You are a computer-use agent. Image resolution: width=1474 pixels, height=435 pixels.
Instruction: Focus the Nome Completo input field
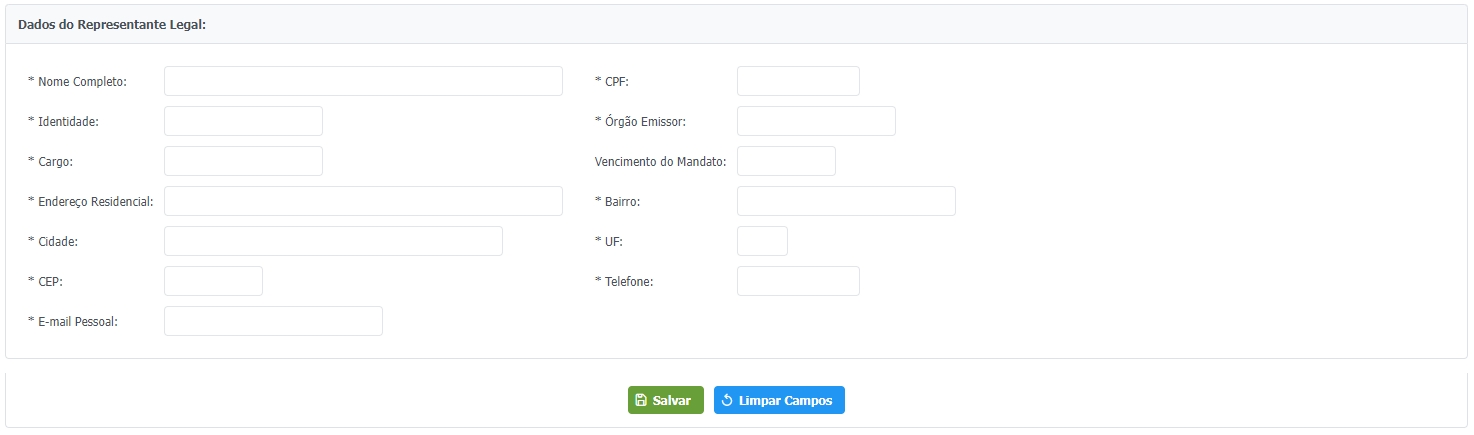pyautogui.click(x=363, y=81)
